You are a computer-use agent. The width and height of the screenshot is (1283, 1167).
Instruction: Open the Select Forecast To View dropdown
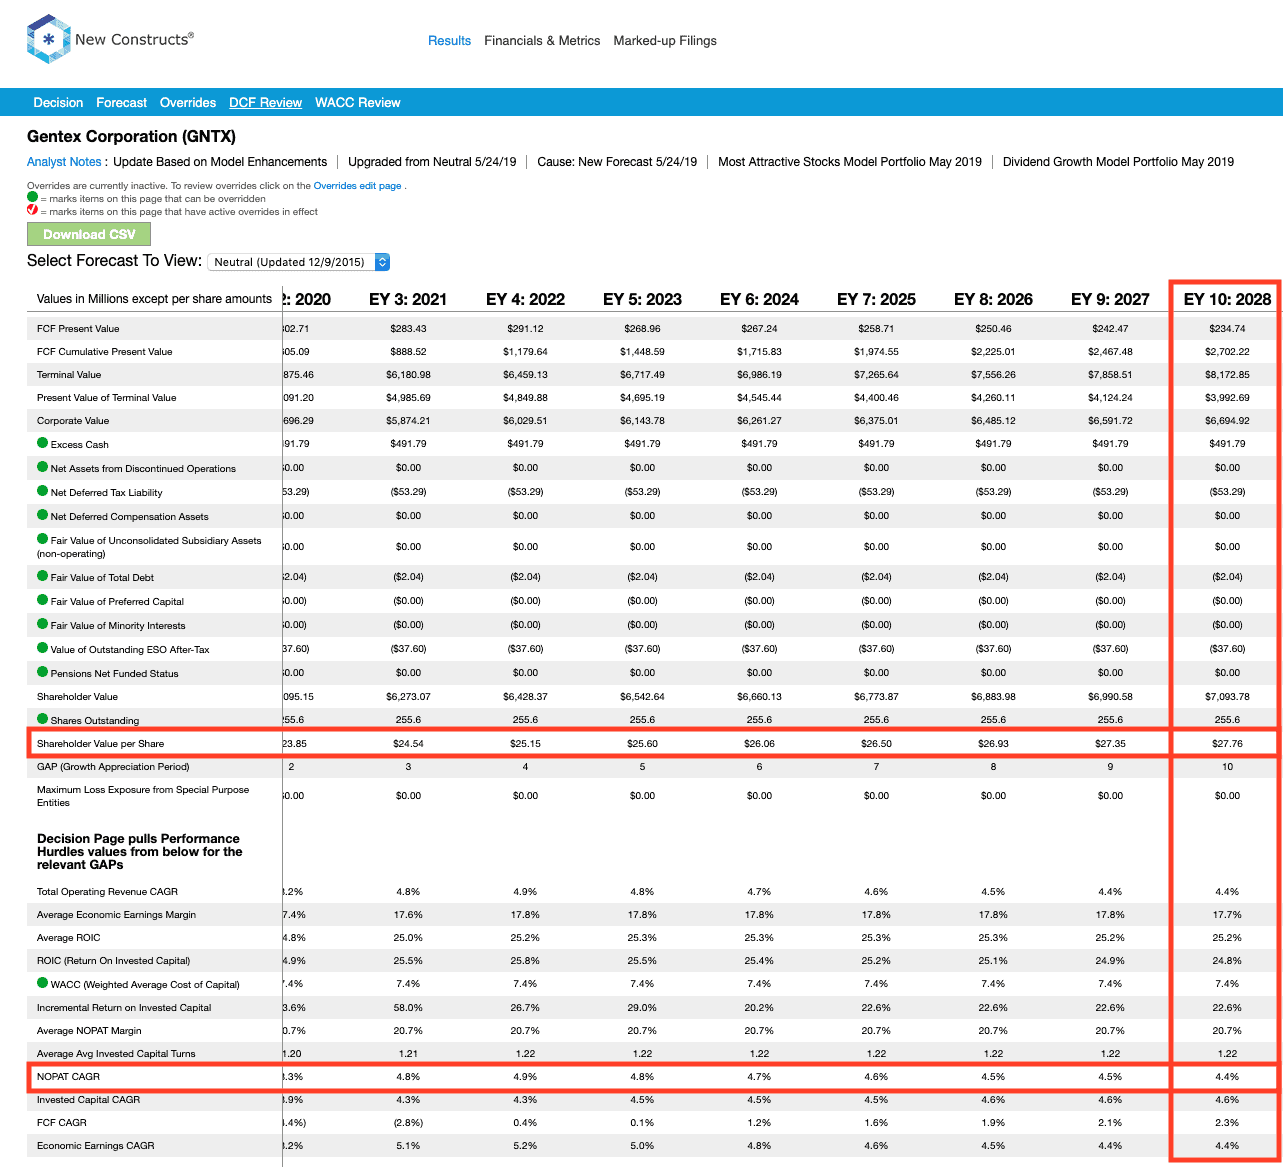300,262
